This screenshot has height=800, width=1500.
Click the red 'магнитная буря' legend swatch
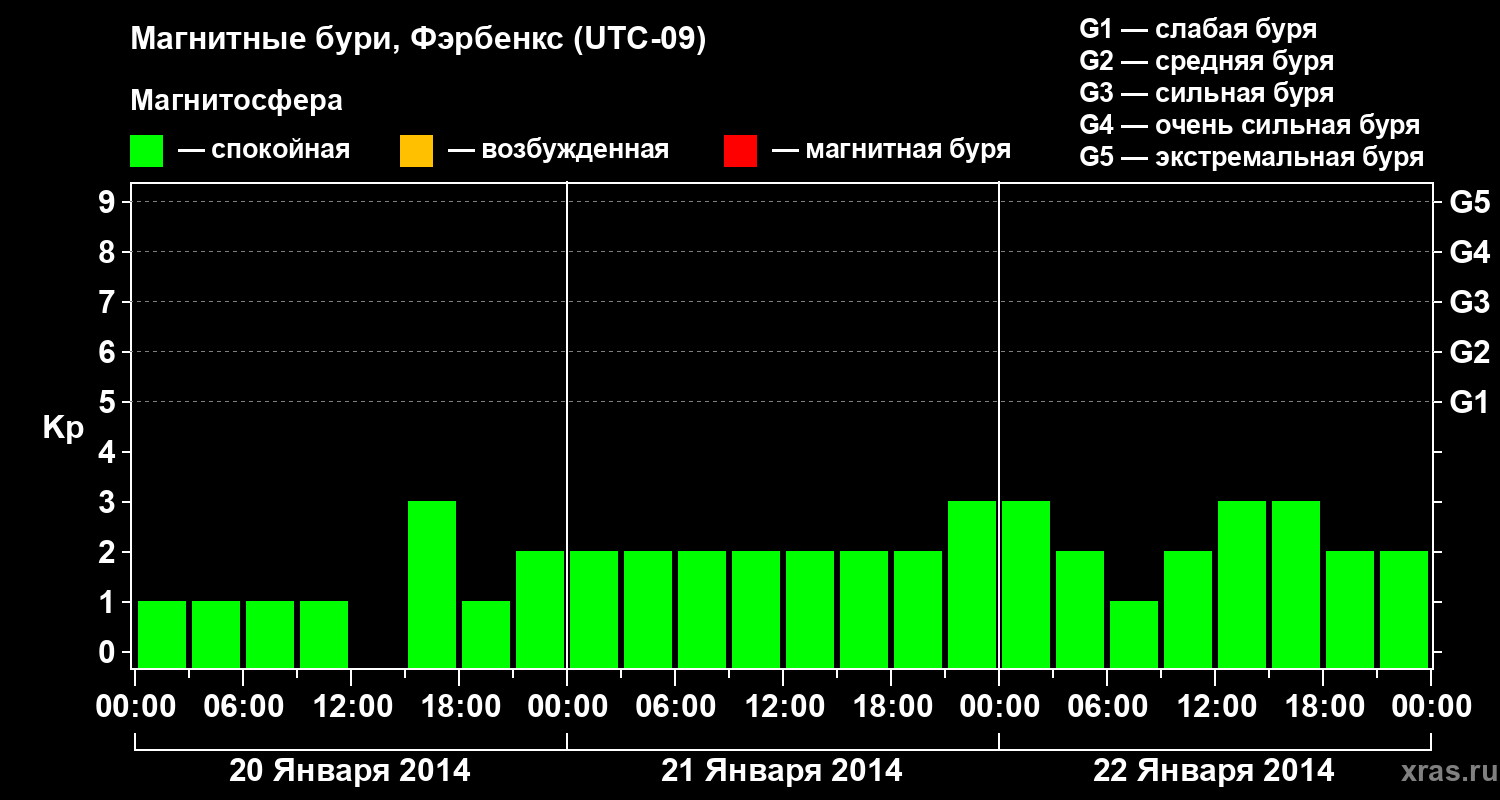[x=740, y=151]
